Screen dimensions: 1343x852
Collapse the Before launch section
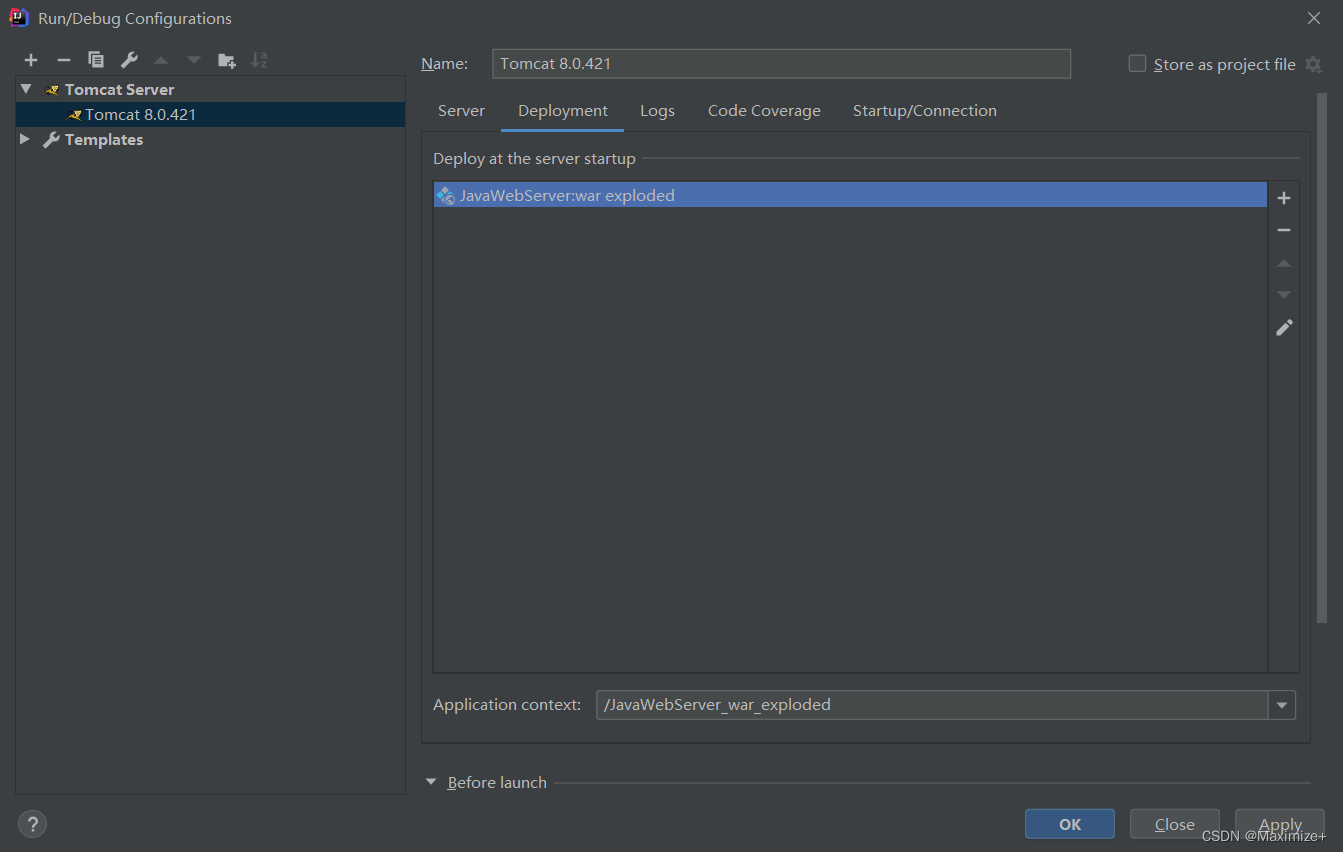pos(431,782)
